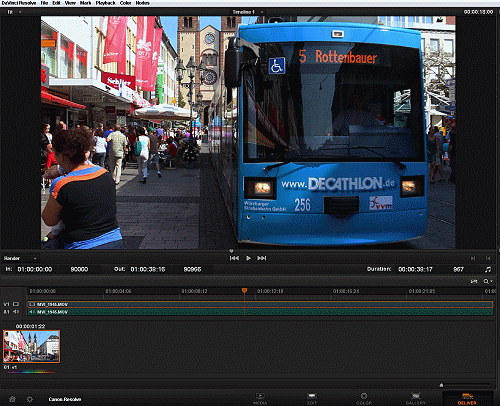Open the Timeline 1 selector dropdown
This screenshot has width=500, height=406.
(248, 12)
